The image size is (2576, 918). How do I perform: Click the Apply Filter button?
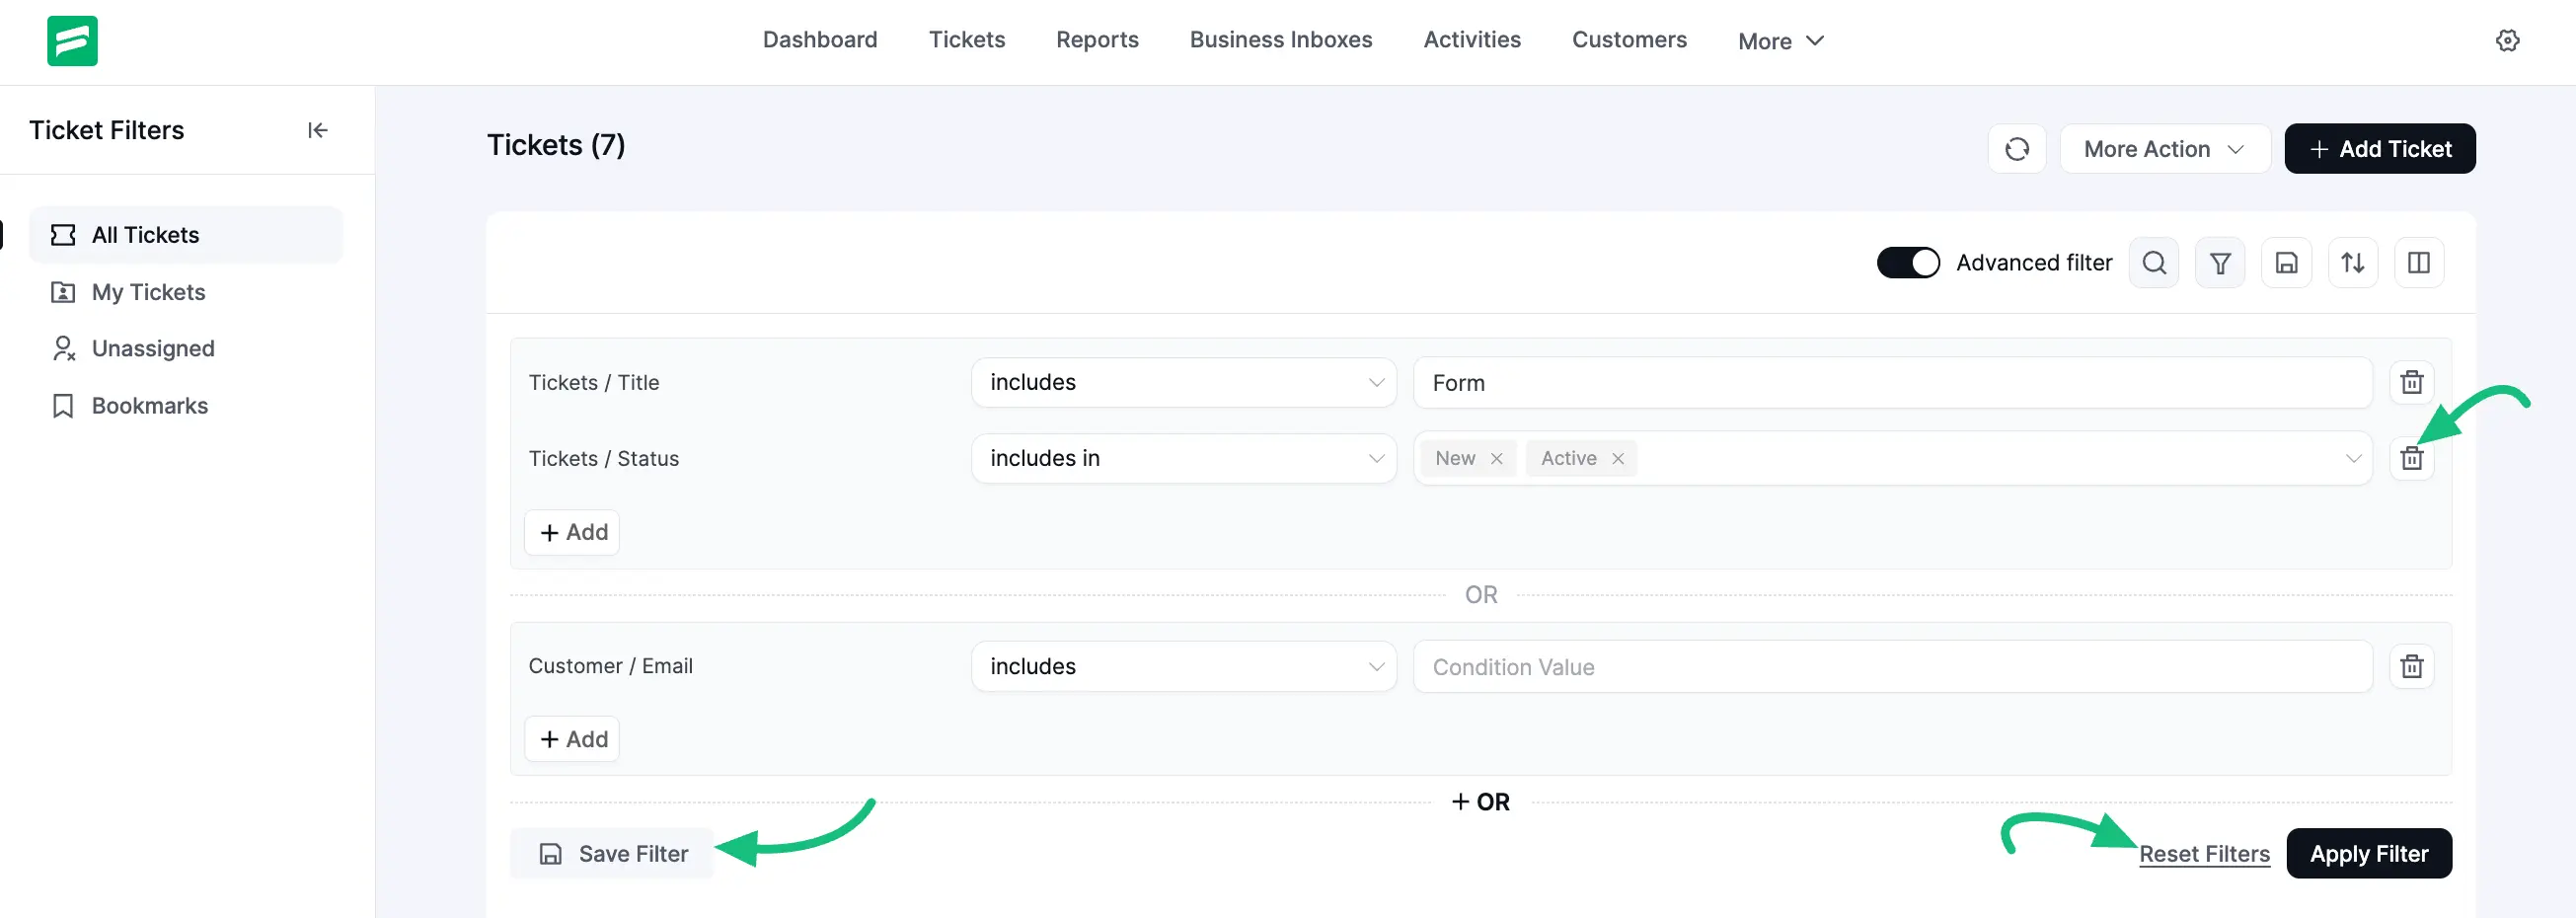click(2368, 853)
